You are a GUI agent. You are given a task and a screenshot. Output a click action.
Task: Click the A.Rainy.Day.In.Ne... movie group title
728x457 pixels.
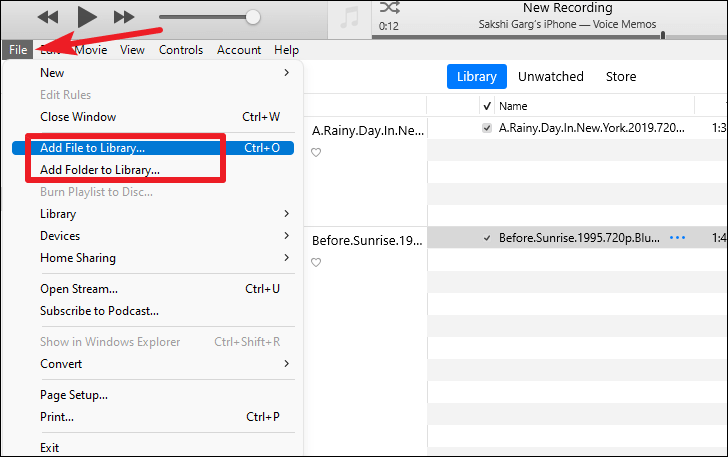368,131
